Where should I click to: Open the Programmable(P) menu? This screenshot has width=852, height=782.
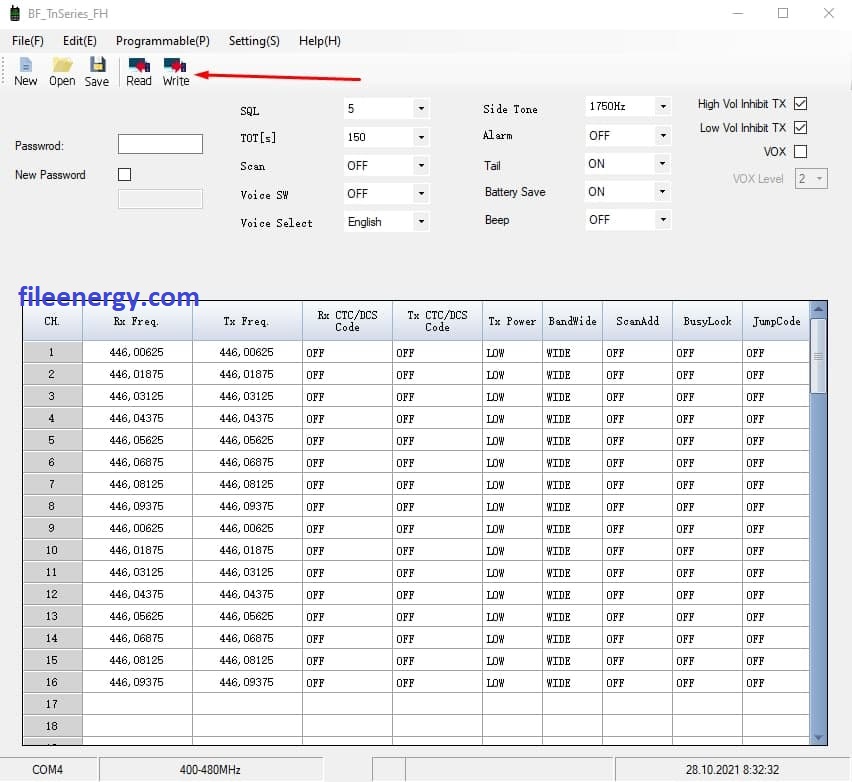pyautogui.click(x=162, y=41)
